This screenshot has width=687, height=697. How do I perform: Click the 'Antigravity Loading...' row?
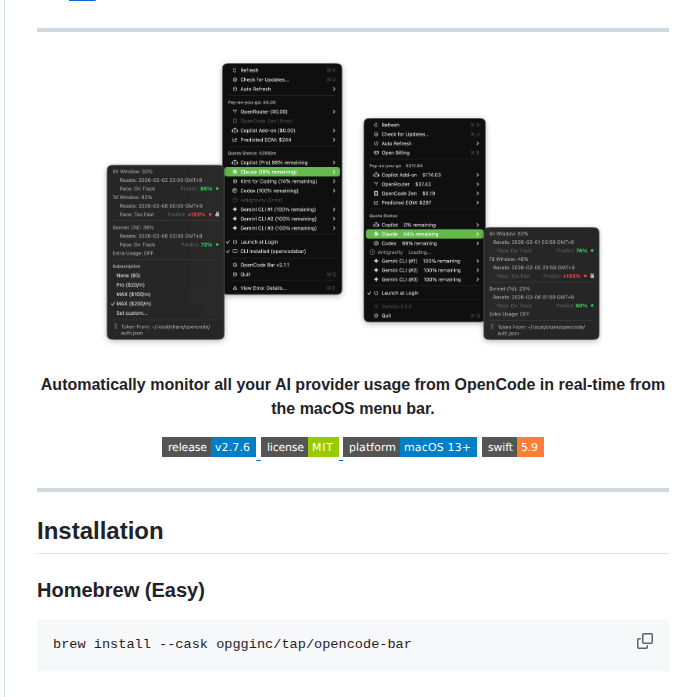click(424, 252)
